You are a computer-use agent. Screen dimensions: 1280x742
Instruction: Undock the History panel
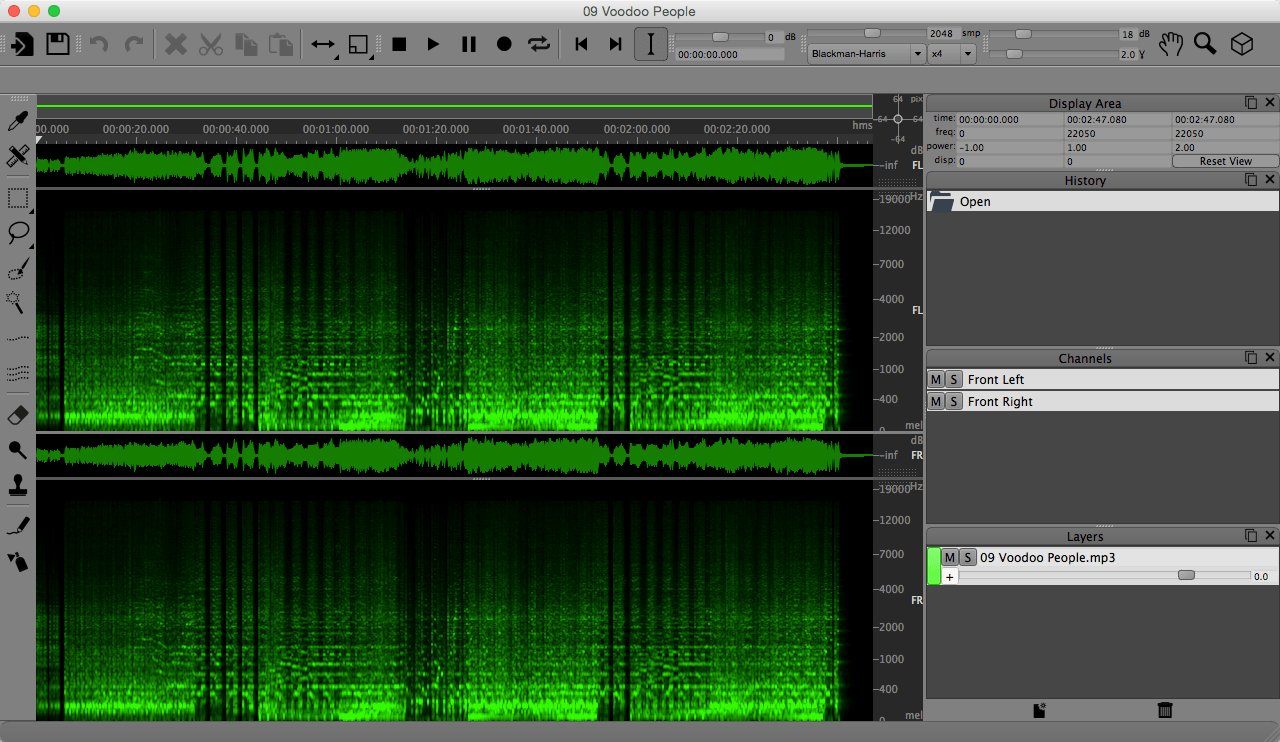click(x=1251, y=180)
